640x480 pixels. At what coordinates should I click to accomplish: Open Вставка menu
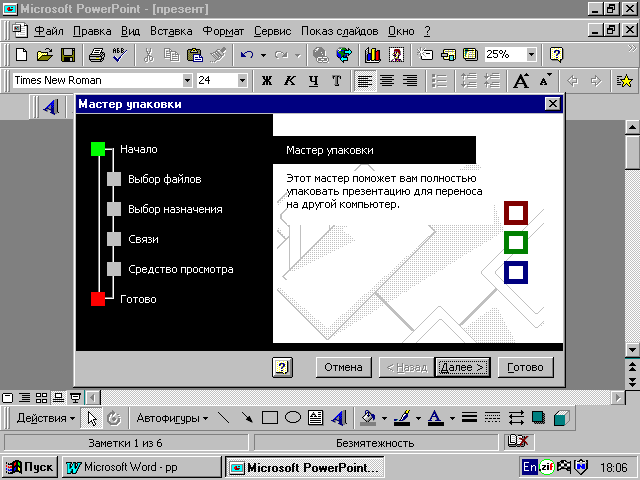coord(171,31)
